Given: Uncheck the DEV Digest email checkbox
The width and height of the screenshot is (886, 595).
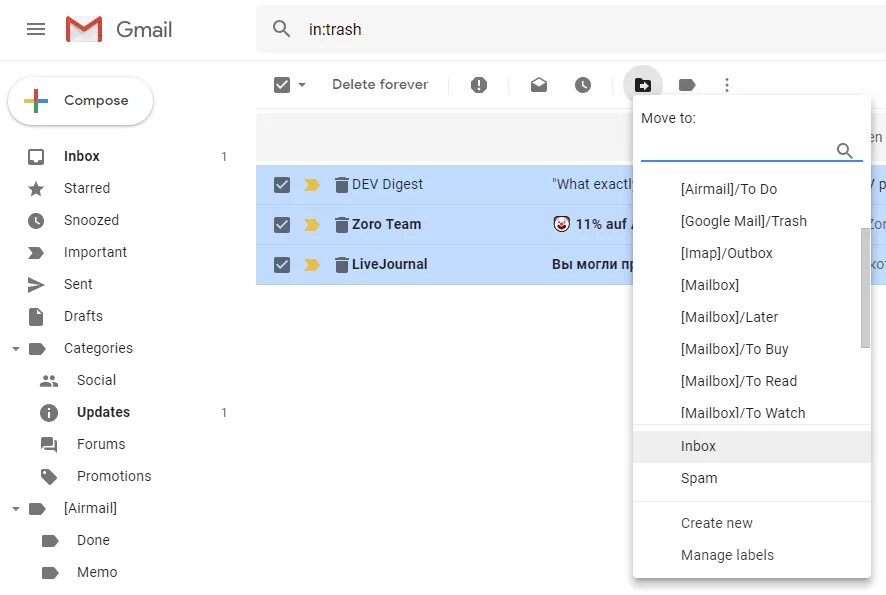Looking at the screenshot, I should (x=282, y=185).
